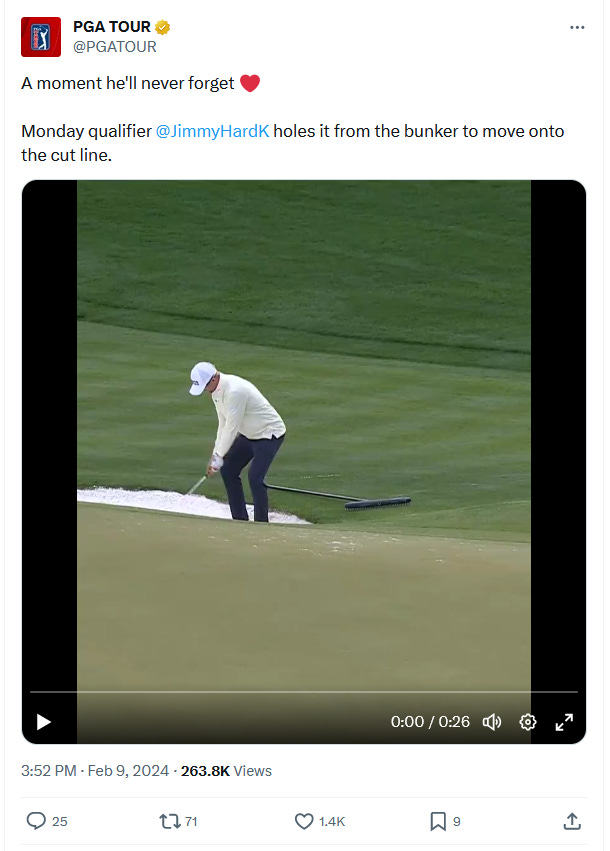Play the golf bunker video
Viewport: 610px width, 851px height.
pyautogui.click(x=43, y=722)
